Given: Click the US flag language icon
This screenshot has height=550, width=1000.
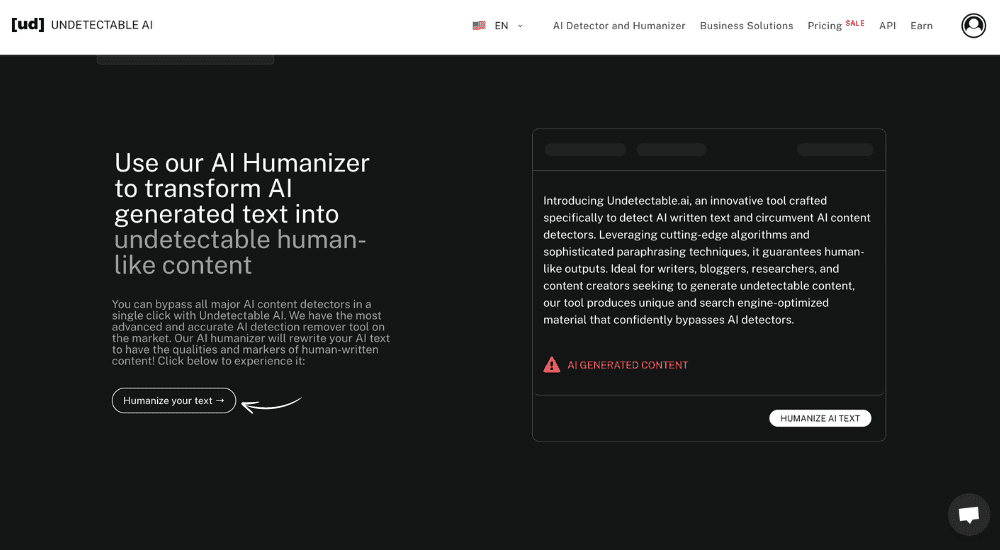Looking at the screenshot, I should 479,26.
